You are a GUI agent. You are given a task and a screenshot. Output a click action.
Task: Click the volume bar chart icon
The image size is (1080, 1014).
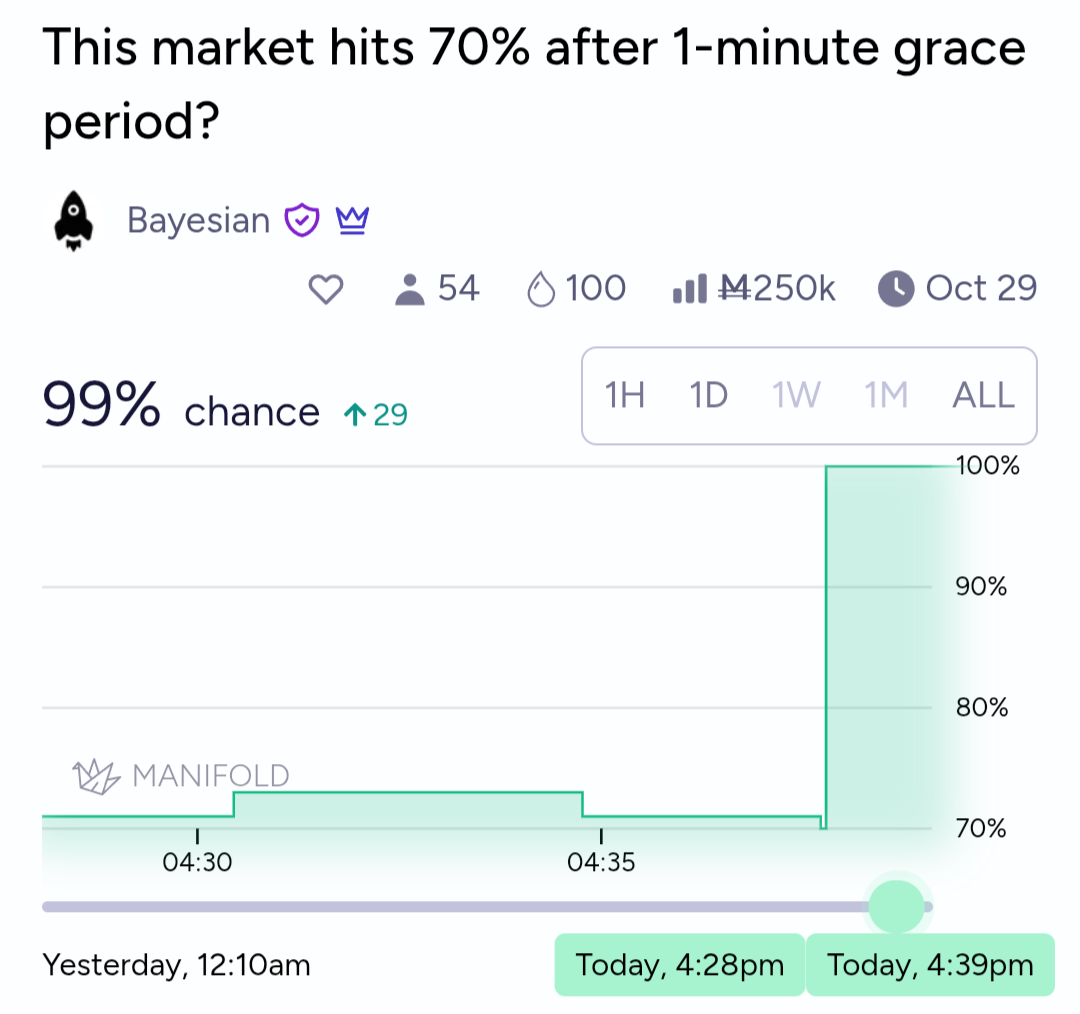pos(690,290)
